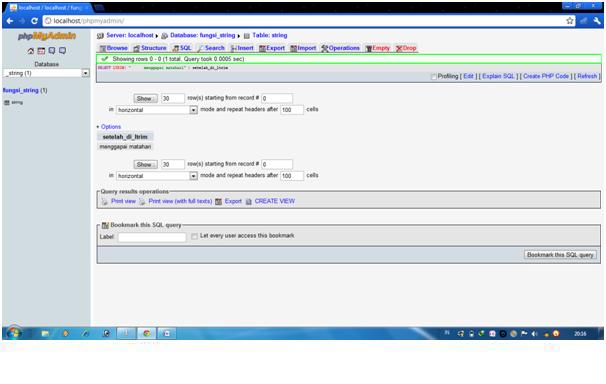Click the phpMyAdmin logo
Image resolution: width=606 pixels, height=384 pixels.
coord(46,36)
